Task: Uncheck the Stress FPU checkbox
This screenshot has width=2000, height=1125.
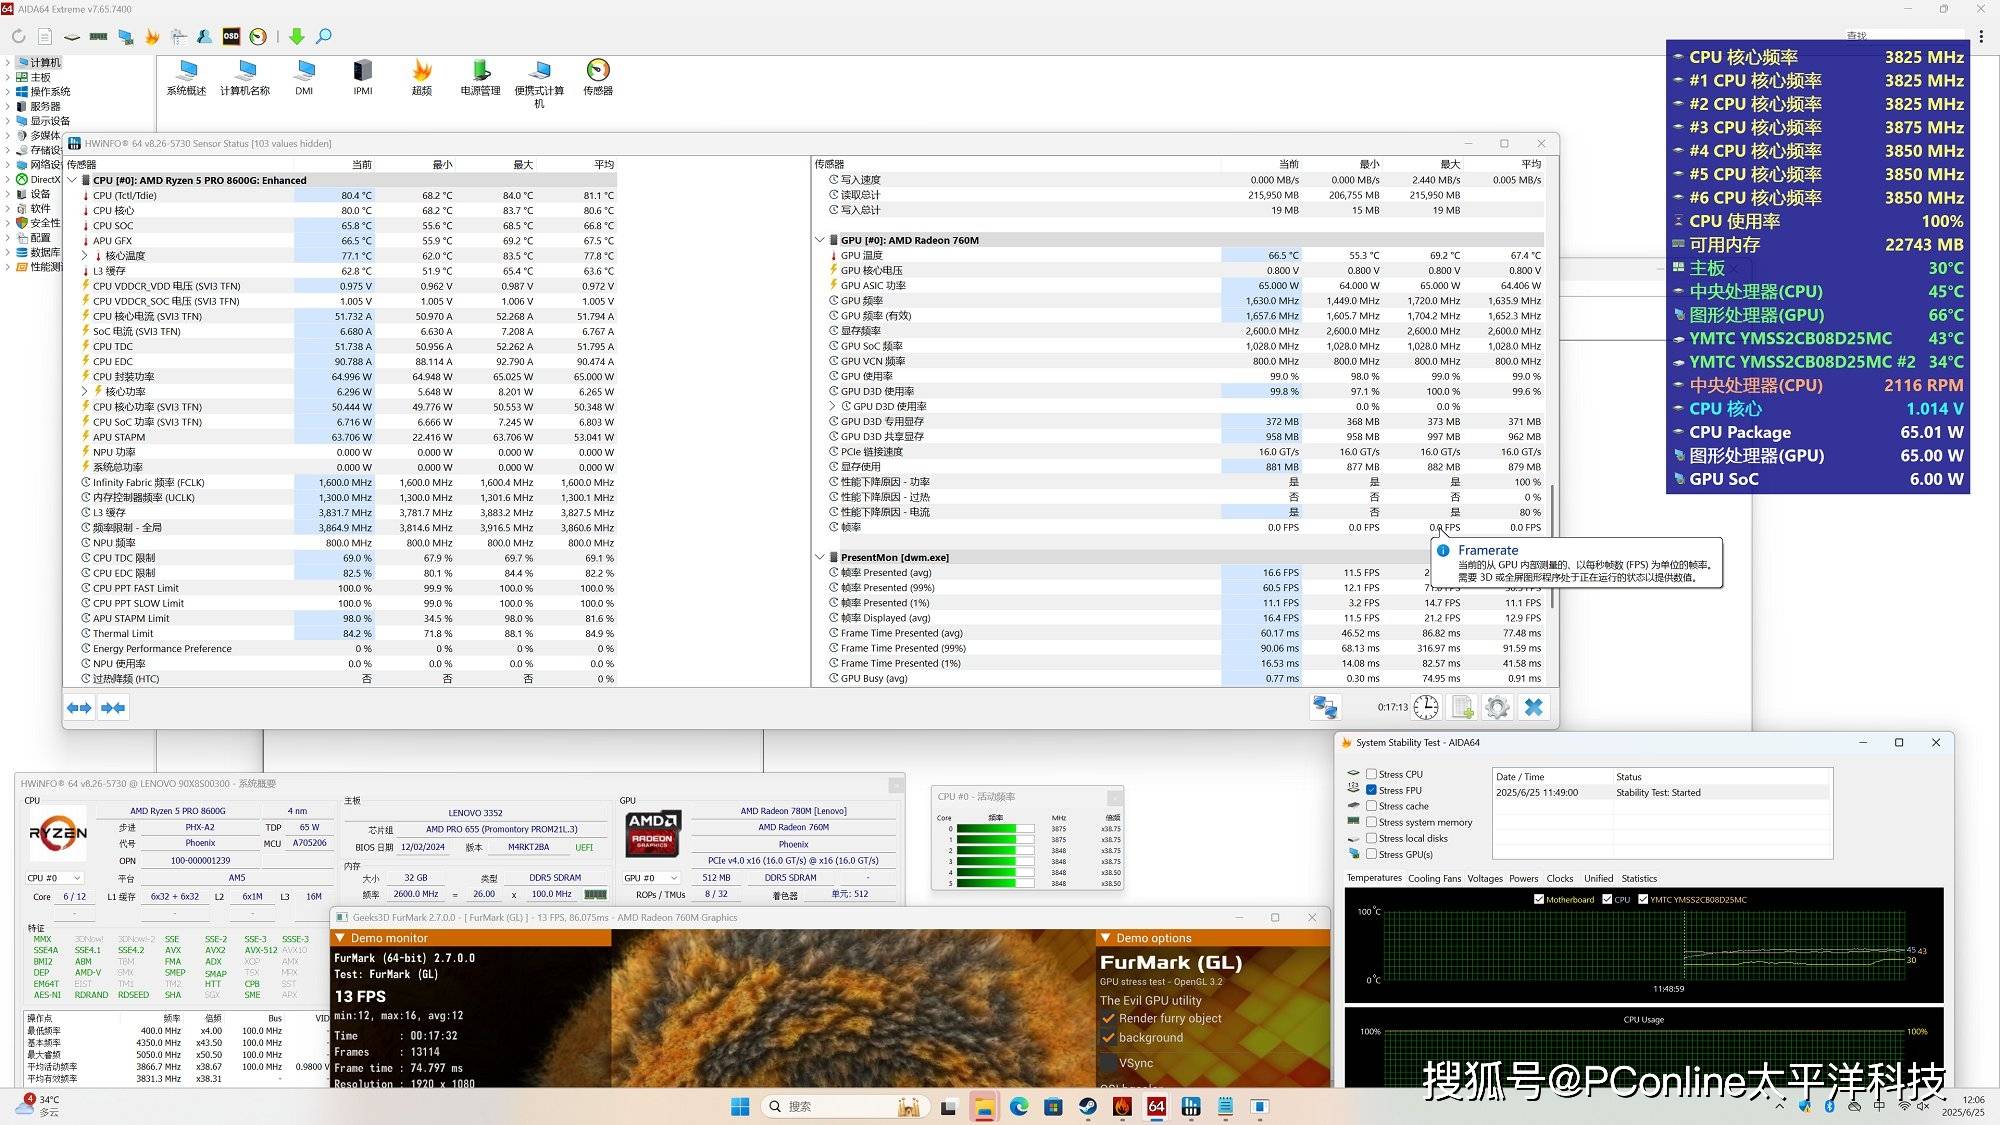Action: (1372, 790)
